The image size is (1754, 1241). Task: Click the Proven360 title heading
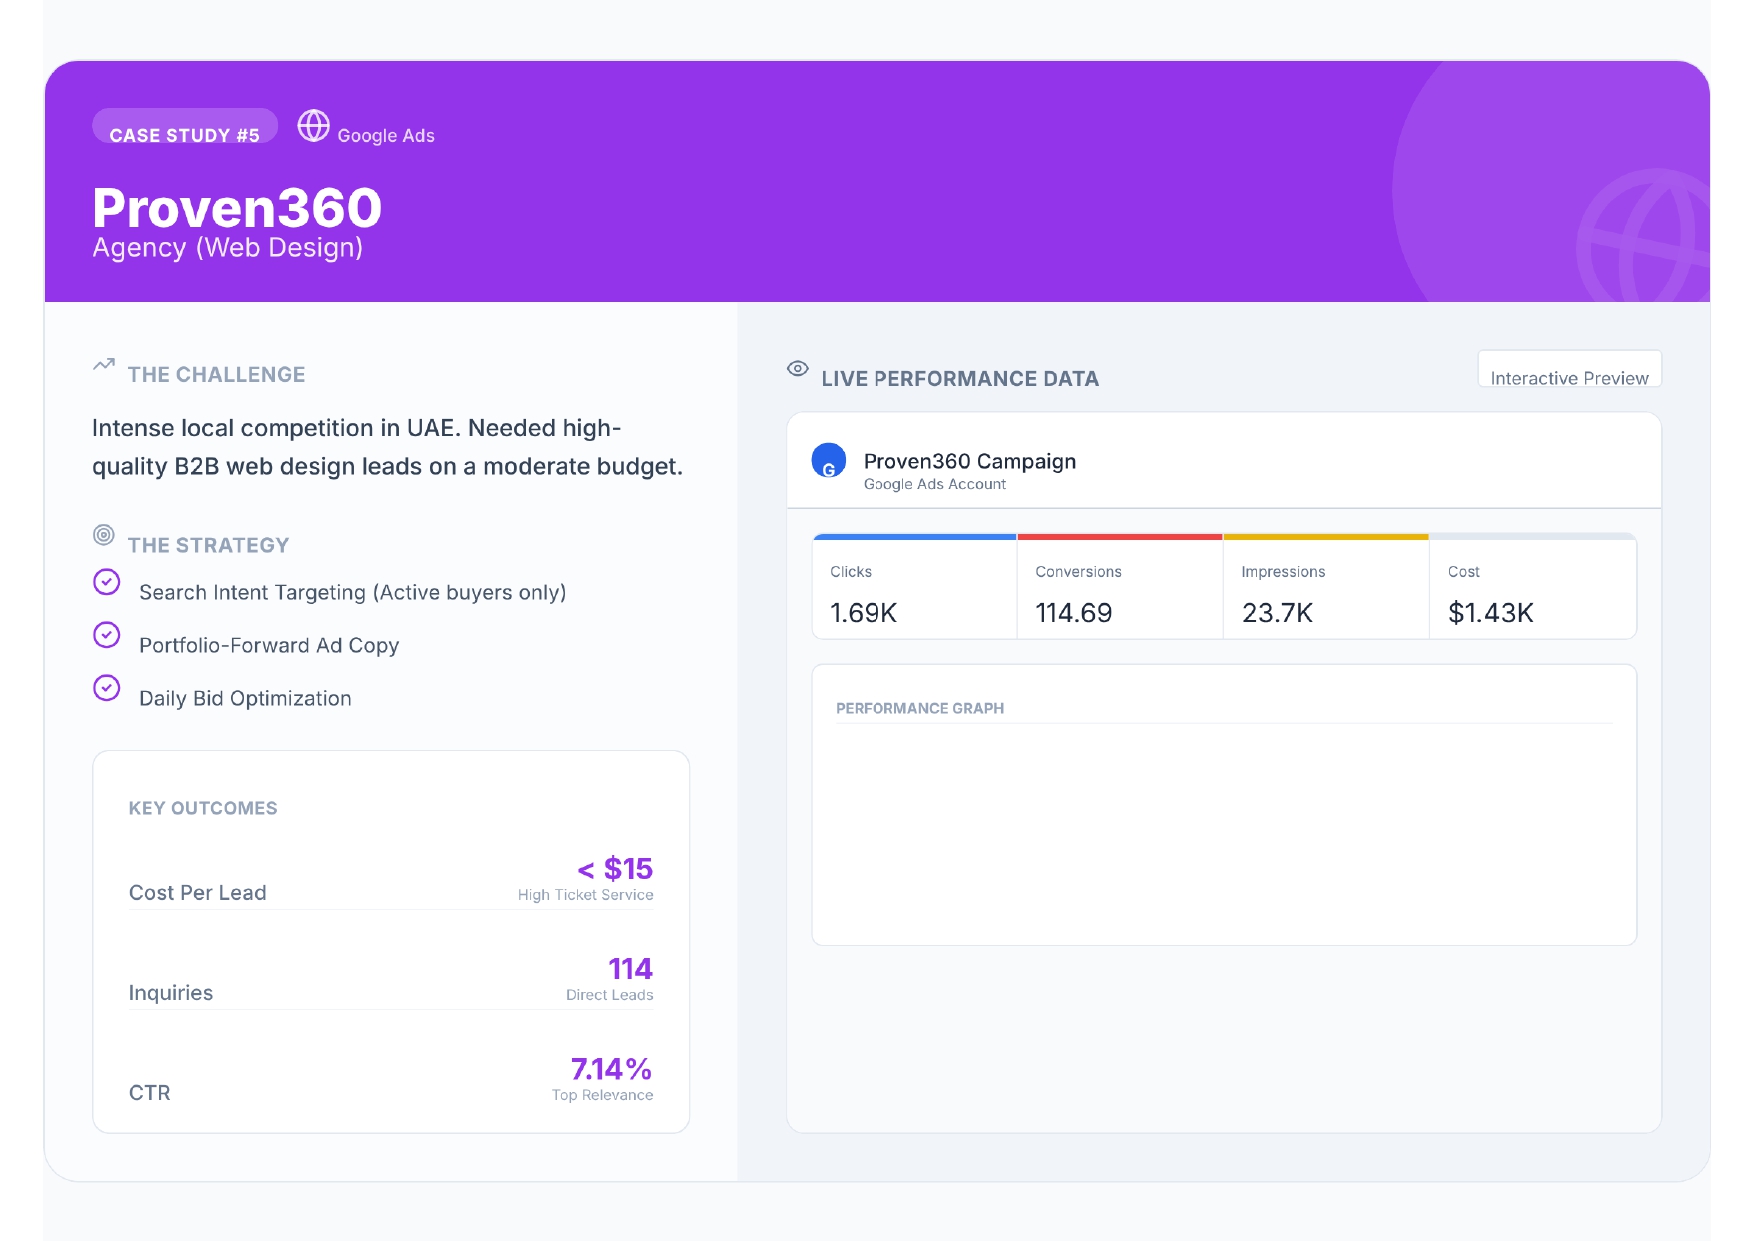click(x=237, y=208)
